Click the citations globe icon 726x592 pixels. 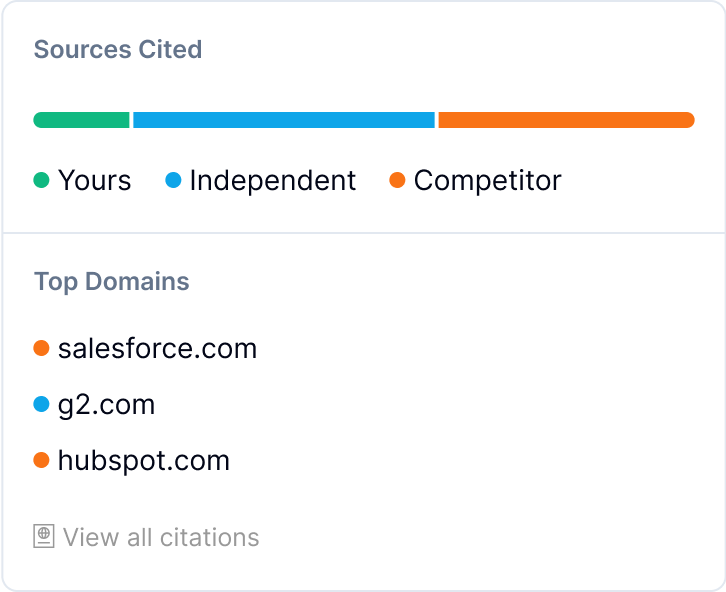click(44, 536)
